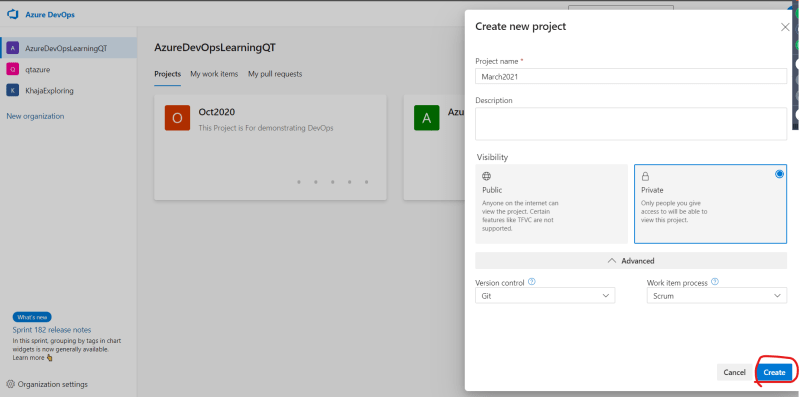Switch to the My pull requests tab
The height and width of the screenshot is (397, 799).
pyautogui.click(x=275, y=74)
